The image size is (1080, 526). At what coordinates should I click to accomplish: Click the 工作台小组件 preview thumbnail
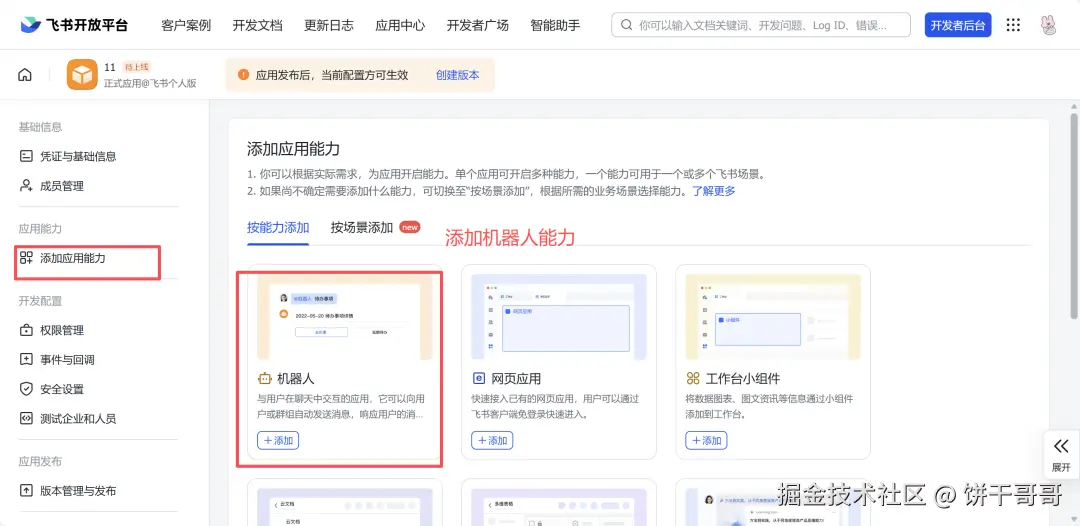point(773,317)
